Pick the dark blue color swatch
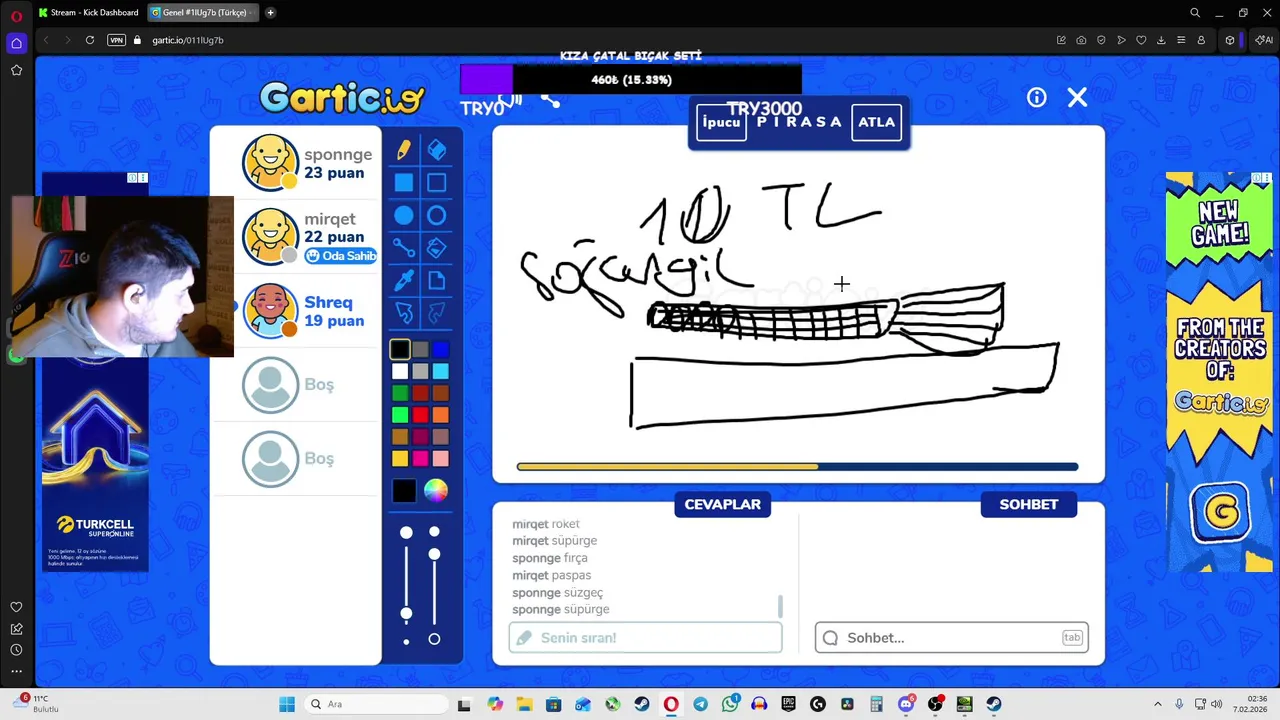Screen dimensions: 1280x720 click(x=441, y=349)
